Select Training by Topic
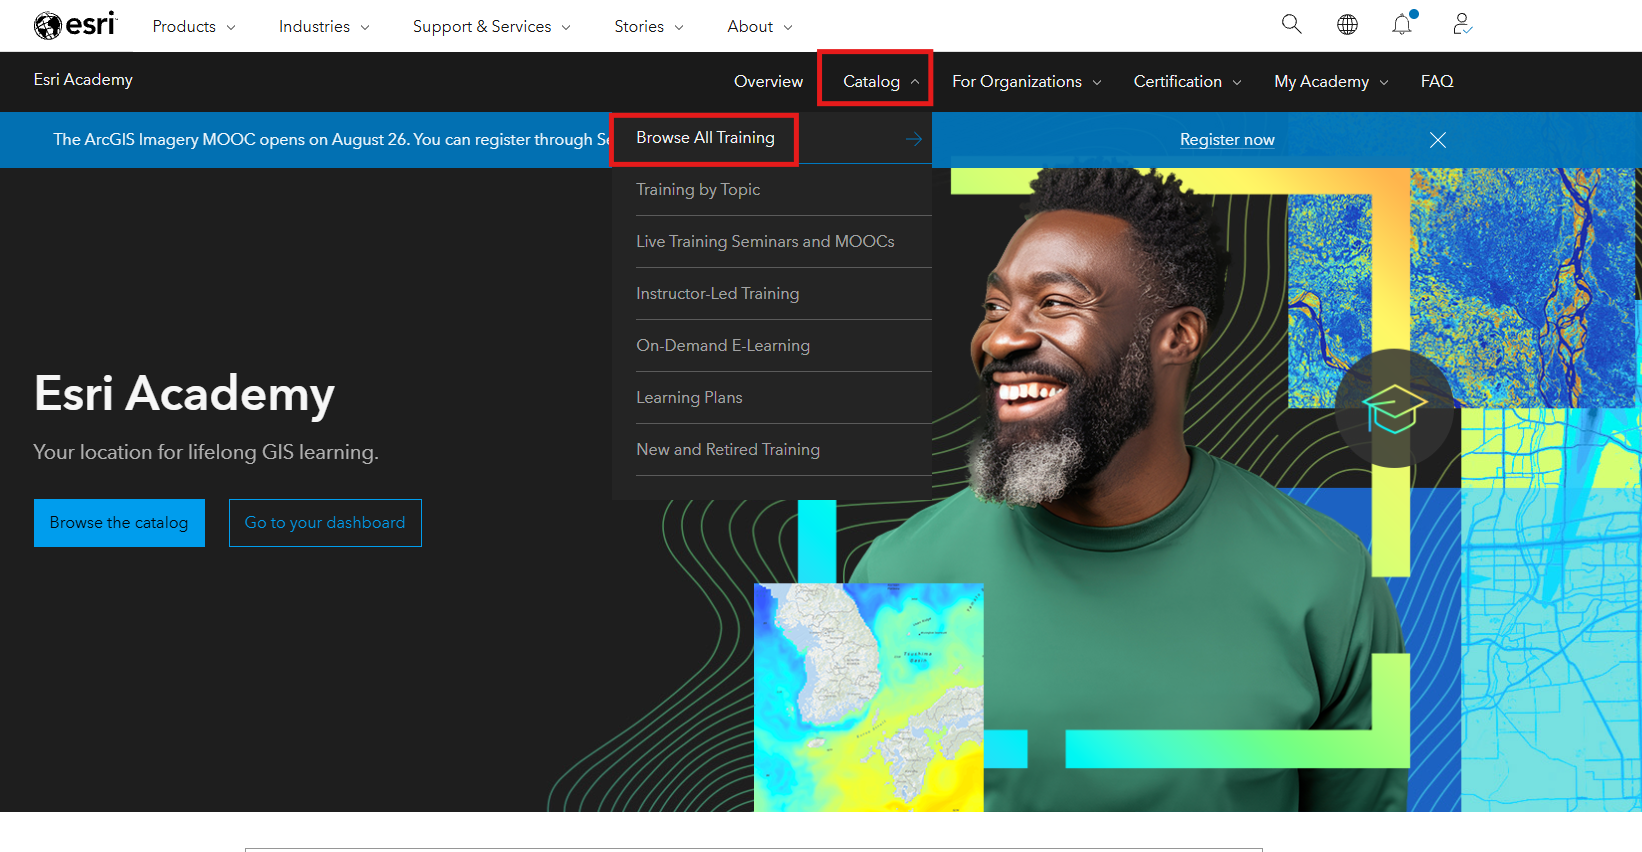 point(698,190)
